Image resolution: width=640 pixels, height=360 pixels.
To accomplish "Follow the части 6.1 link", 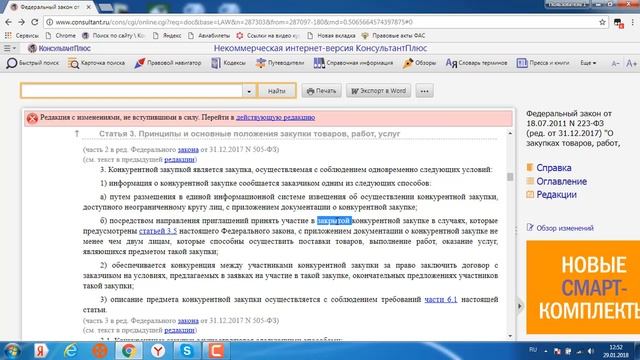I will [x=441, y=299].
